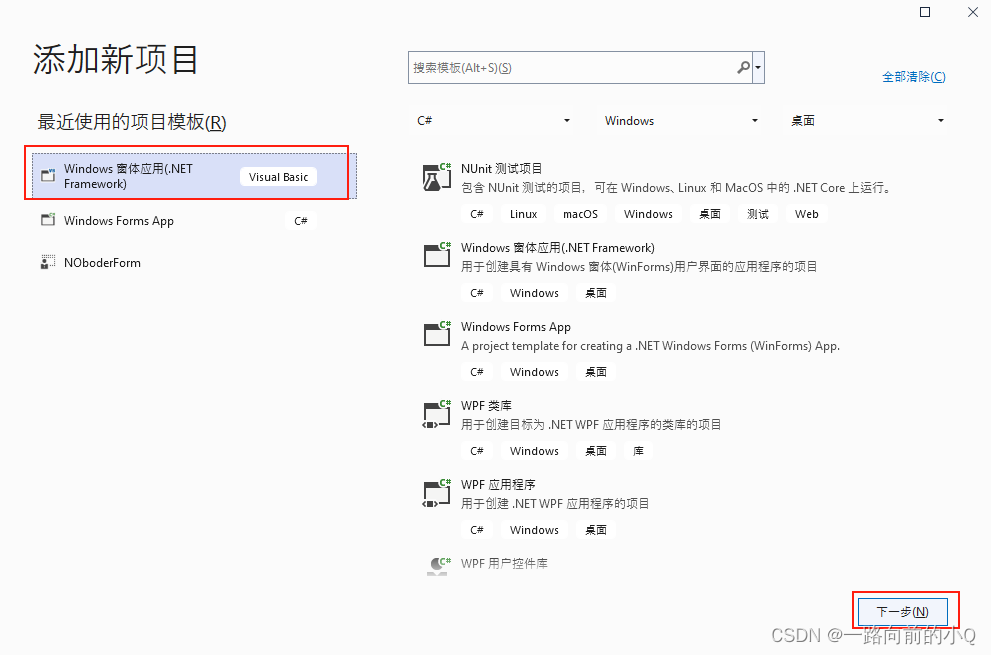
Task: Click the WPF 应用程序 template icon
Action: 437,493
